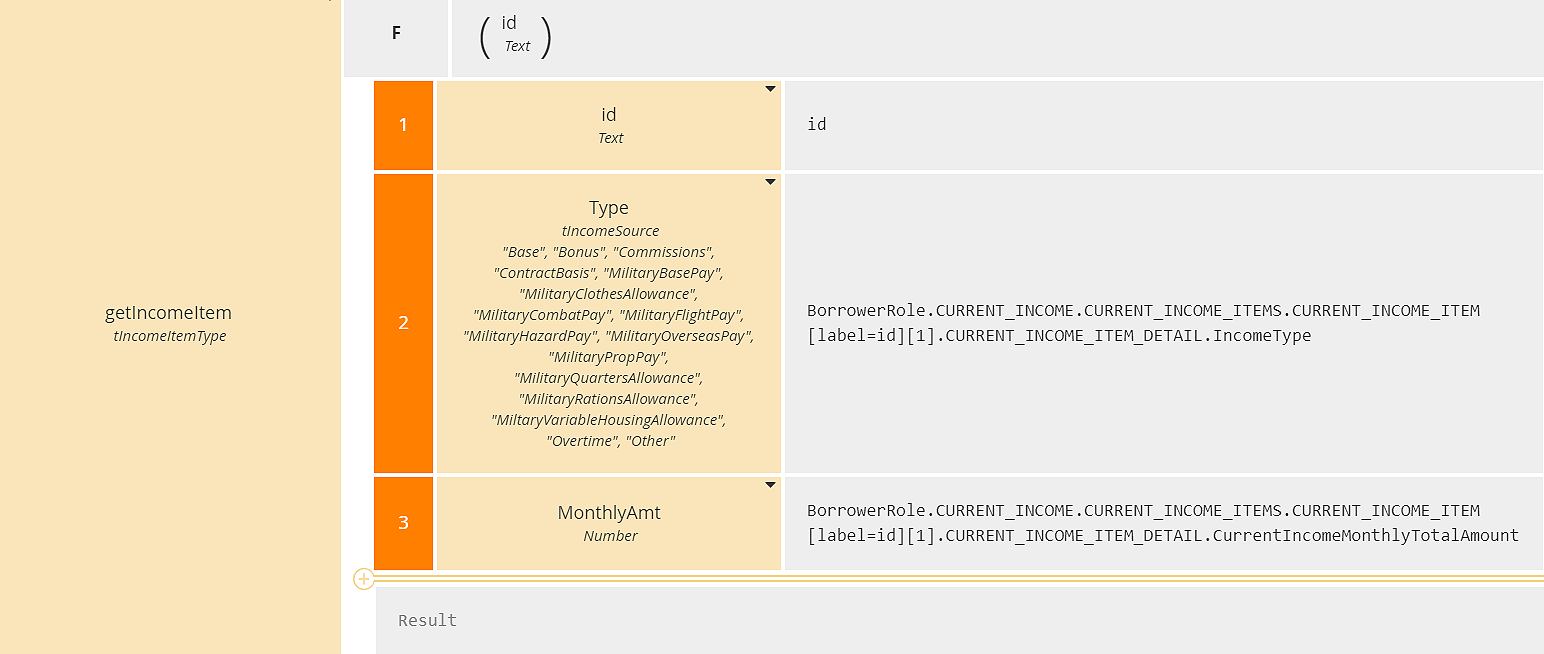Edit the IncomeType expression cell

[x=1164, y=323]
